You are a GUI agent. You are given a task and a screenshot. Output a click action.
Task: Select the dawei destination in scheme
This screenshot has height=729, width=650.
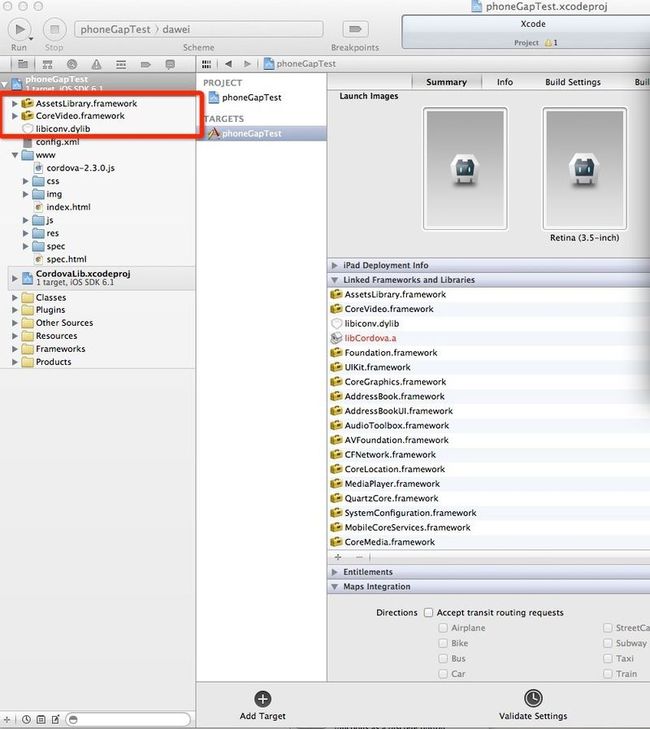tap(176, 29)
